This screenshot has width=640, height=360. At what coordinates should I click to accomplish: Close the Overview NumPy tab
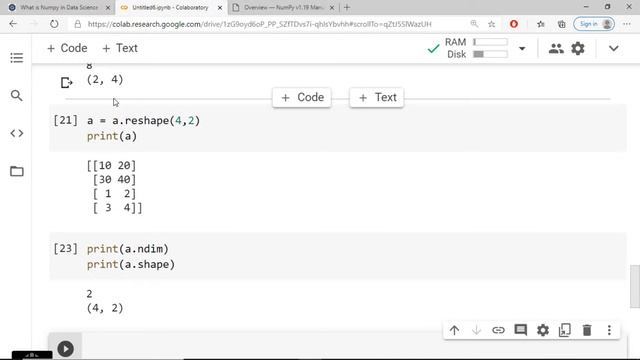[x=332, y=7]
